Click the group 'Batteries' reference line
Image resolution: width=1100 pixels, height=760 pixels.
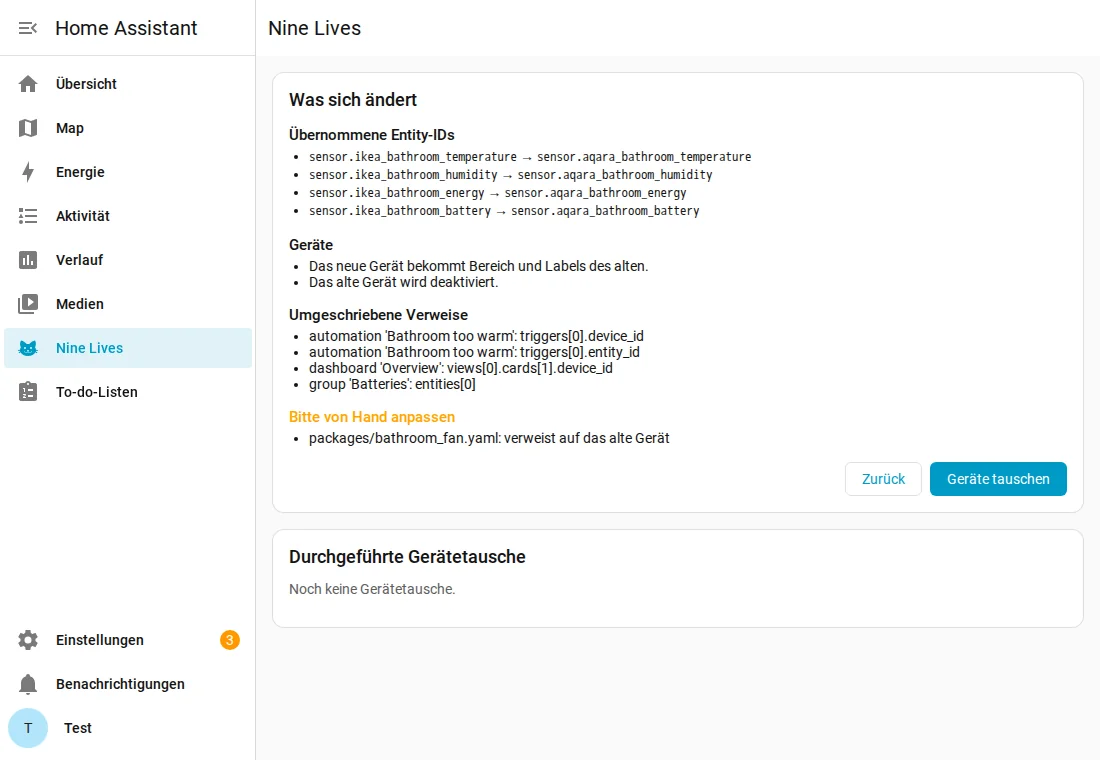392,385
